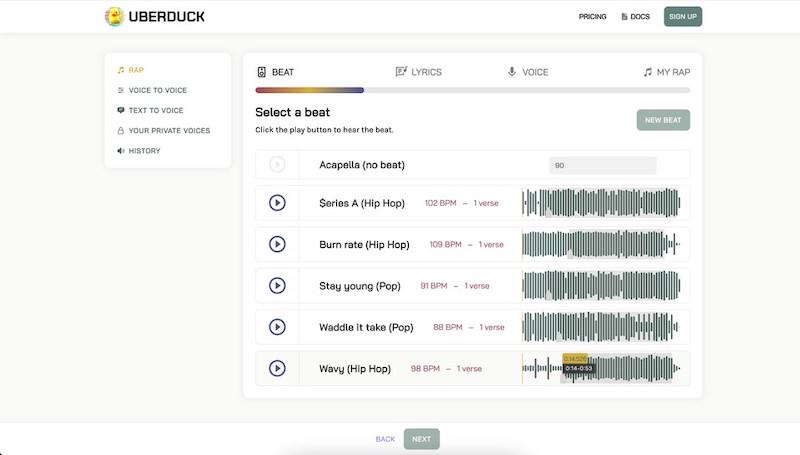Open Voice to Voice in sidebar
This screenshot has height=455, width=800.
tap(157, 90)
